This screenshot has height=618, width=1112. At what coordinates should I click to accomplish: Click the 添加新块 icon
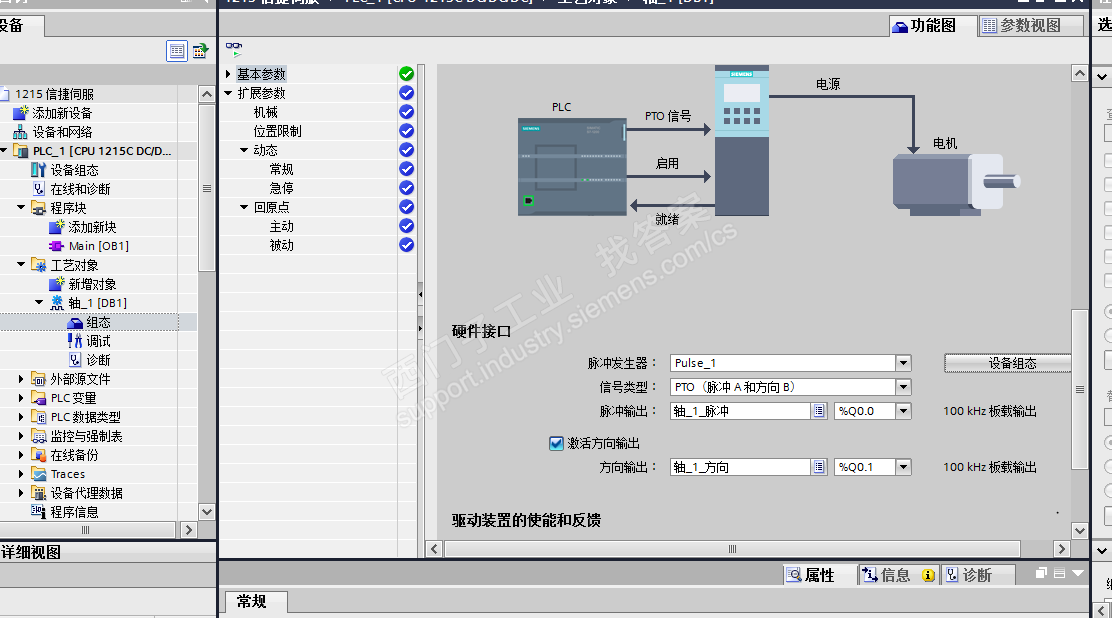(56, 227)
